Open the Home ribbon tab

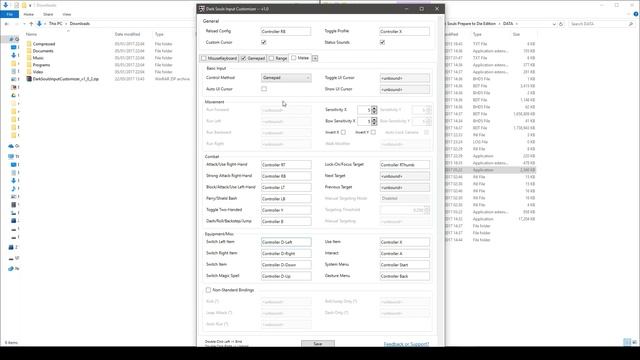pyautogui.click(x=29, y=14)
